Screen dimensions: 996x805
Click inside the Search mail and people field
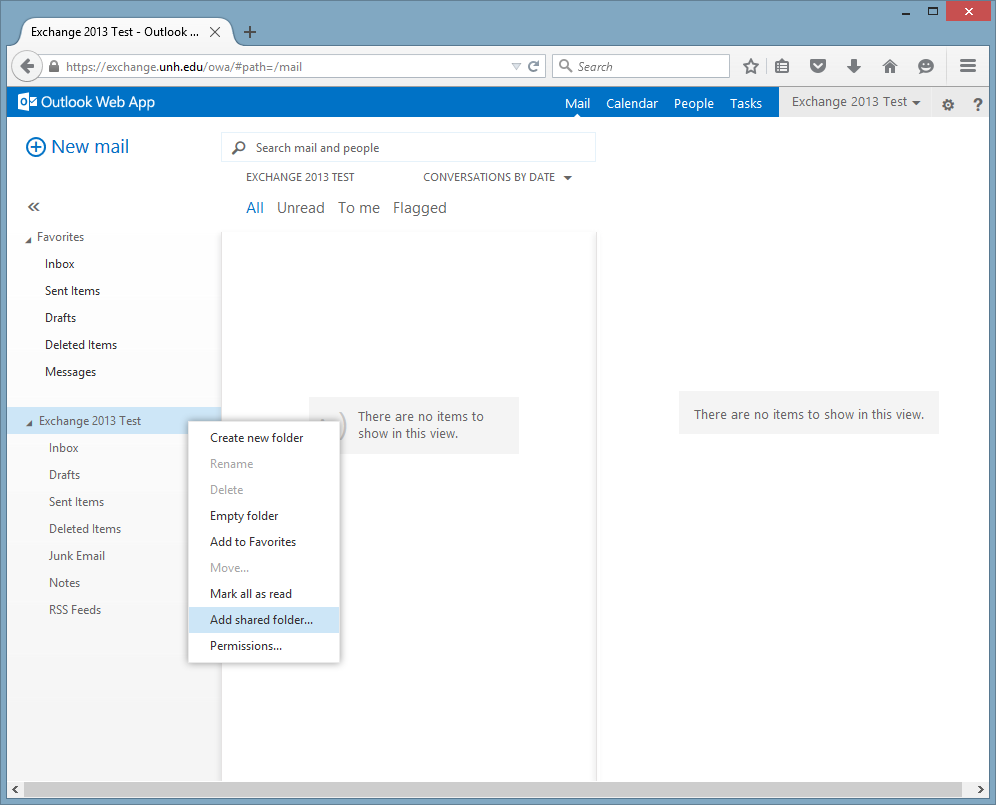[400, 147]
